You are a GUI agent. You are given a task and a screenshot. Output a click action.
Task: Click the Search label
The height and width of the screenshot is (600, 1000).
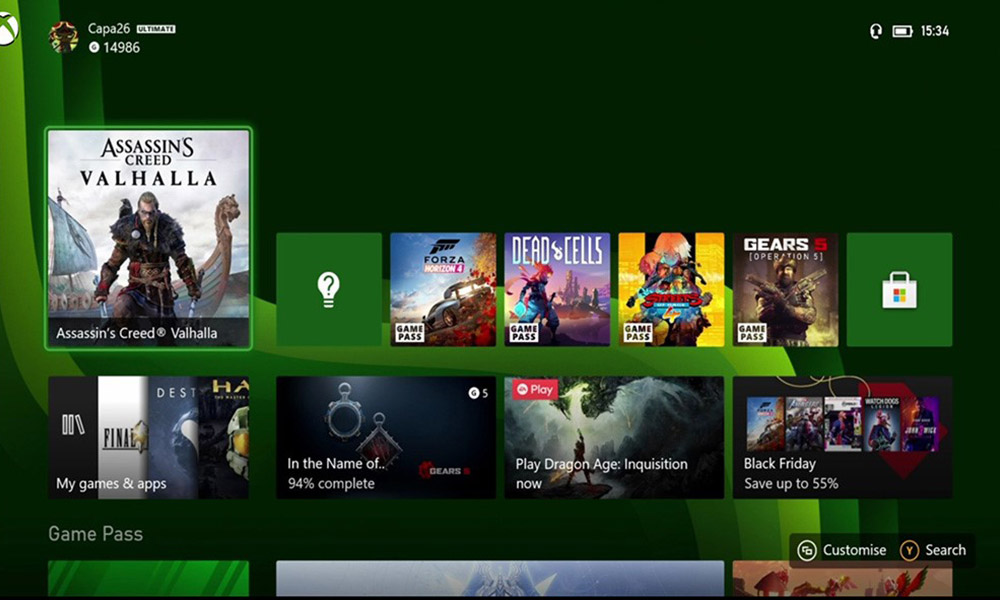click(946, 550)
